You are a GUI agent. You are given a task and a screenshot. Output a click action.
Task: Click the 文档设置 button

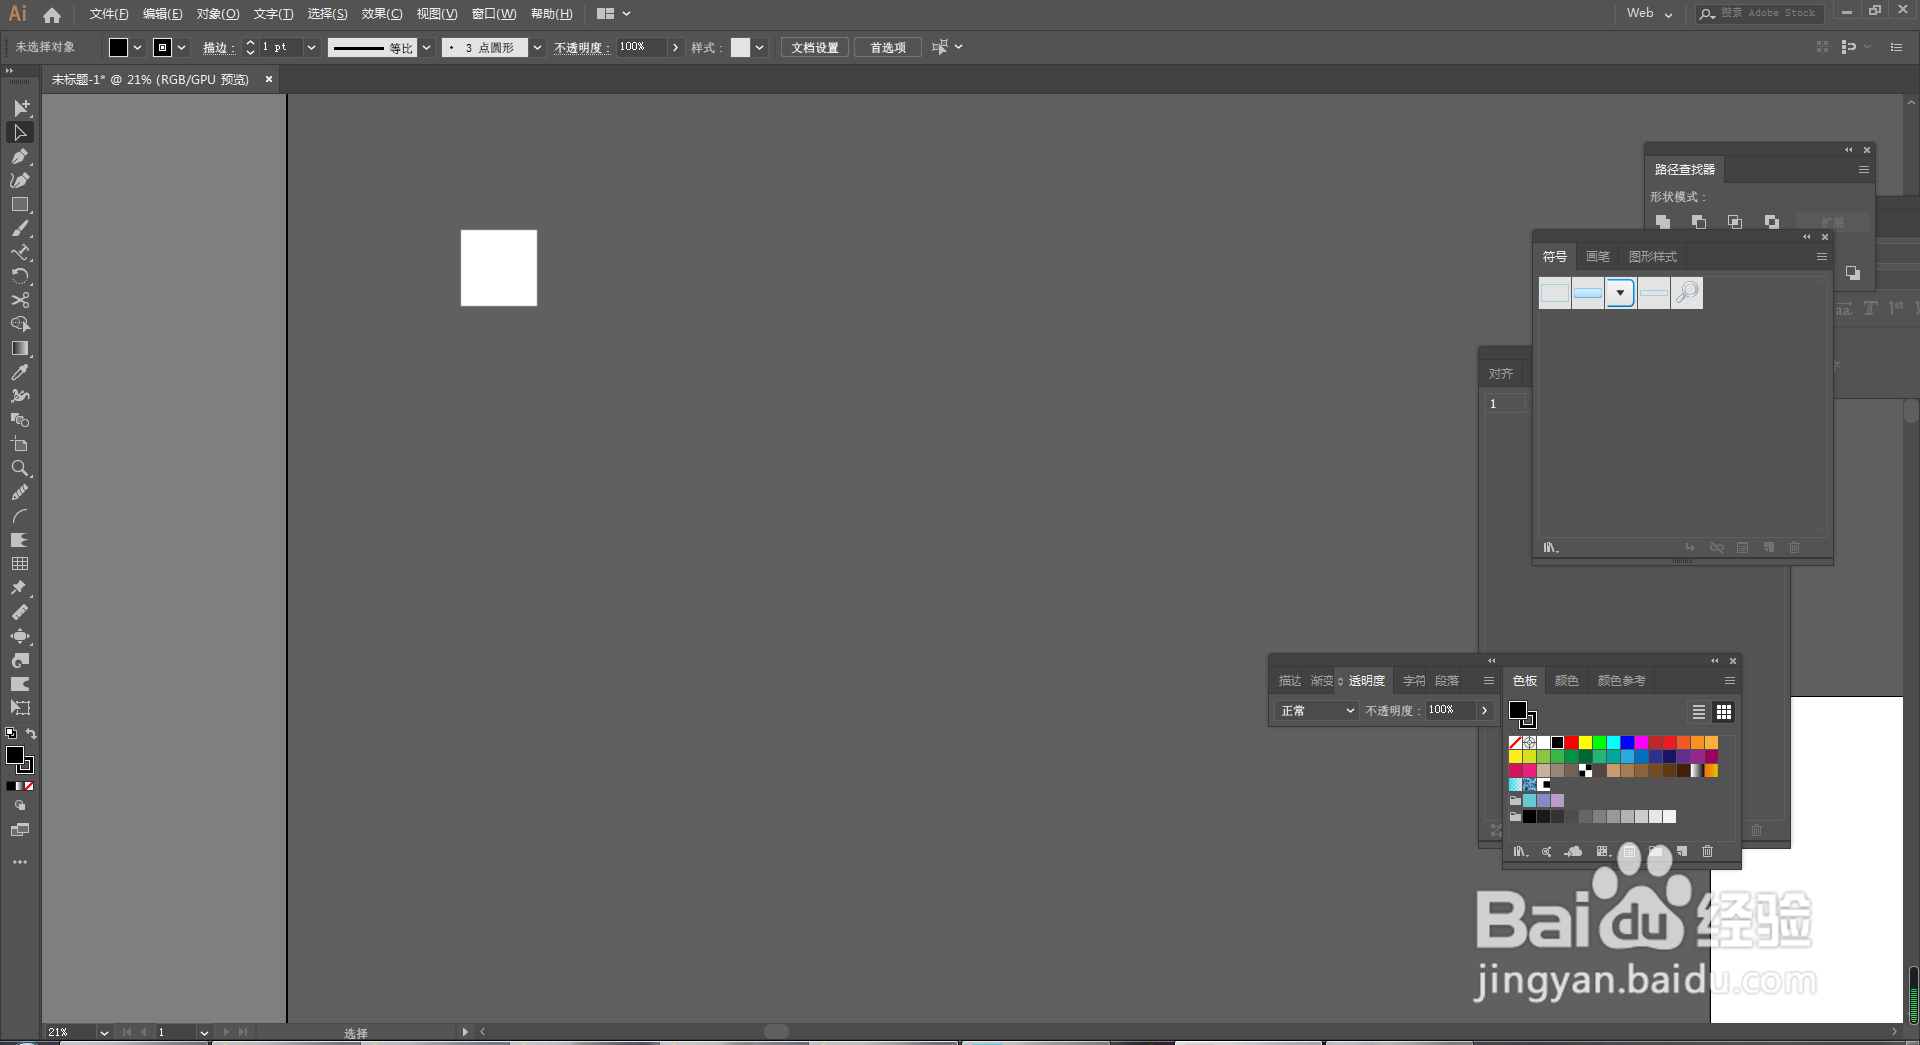coord(815,47)
